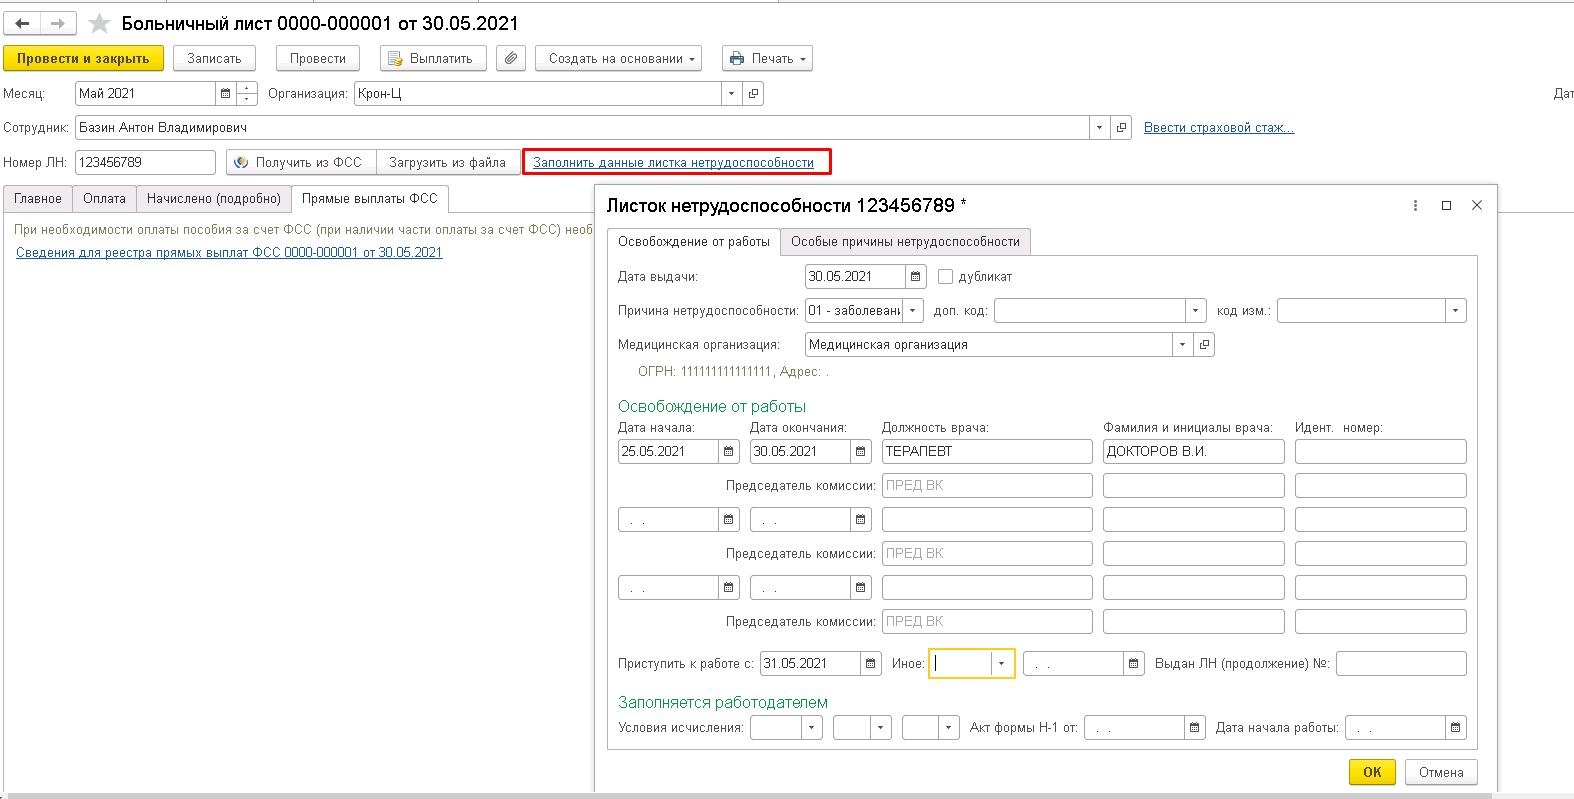The height and width of the screenshot is (799, 1574).
Task: Open the Печать dropdown menu
Action: [x=767, y=58]
